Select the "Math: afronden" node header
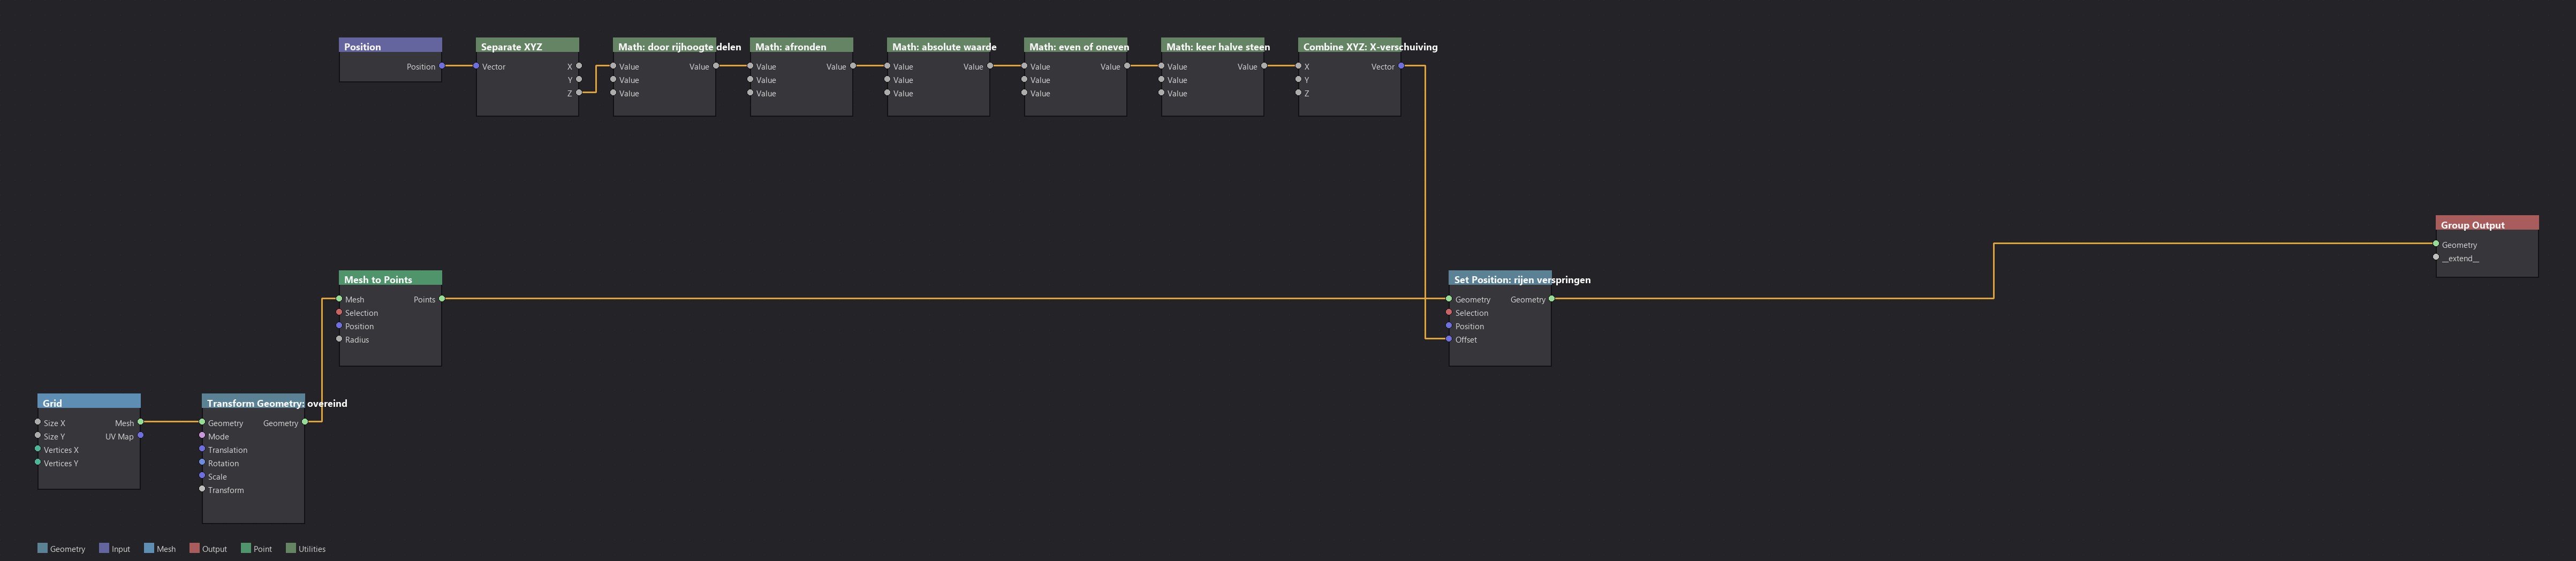The height and width of the screenshot is (561, 2576). (801, 45)
